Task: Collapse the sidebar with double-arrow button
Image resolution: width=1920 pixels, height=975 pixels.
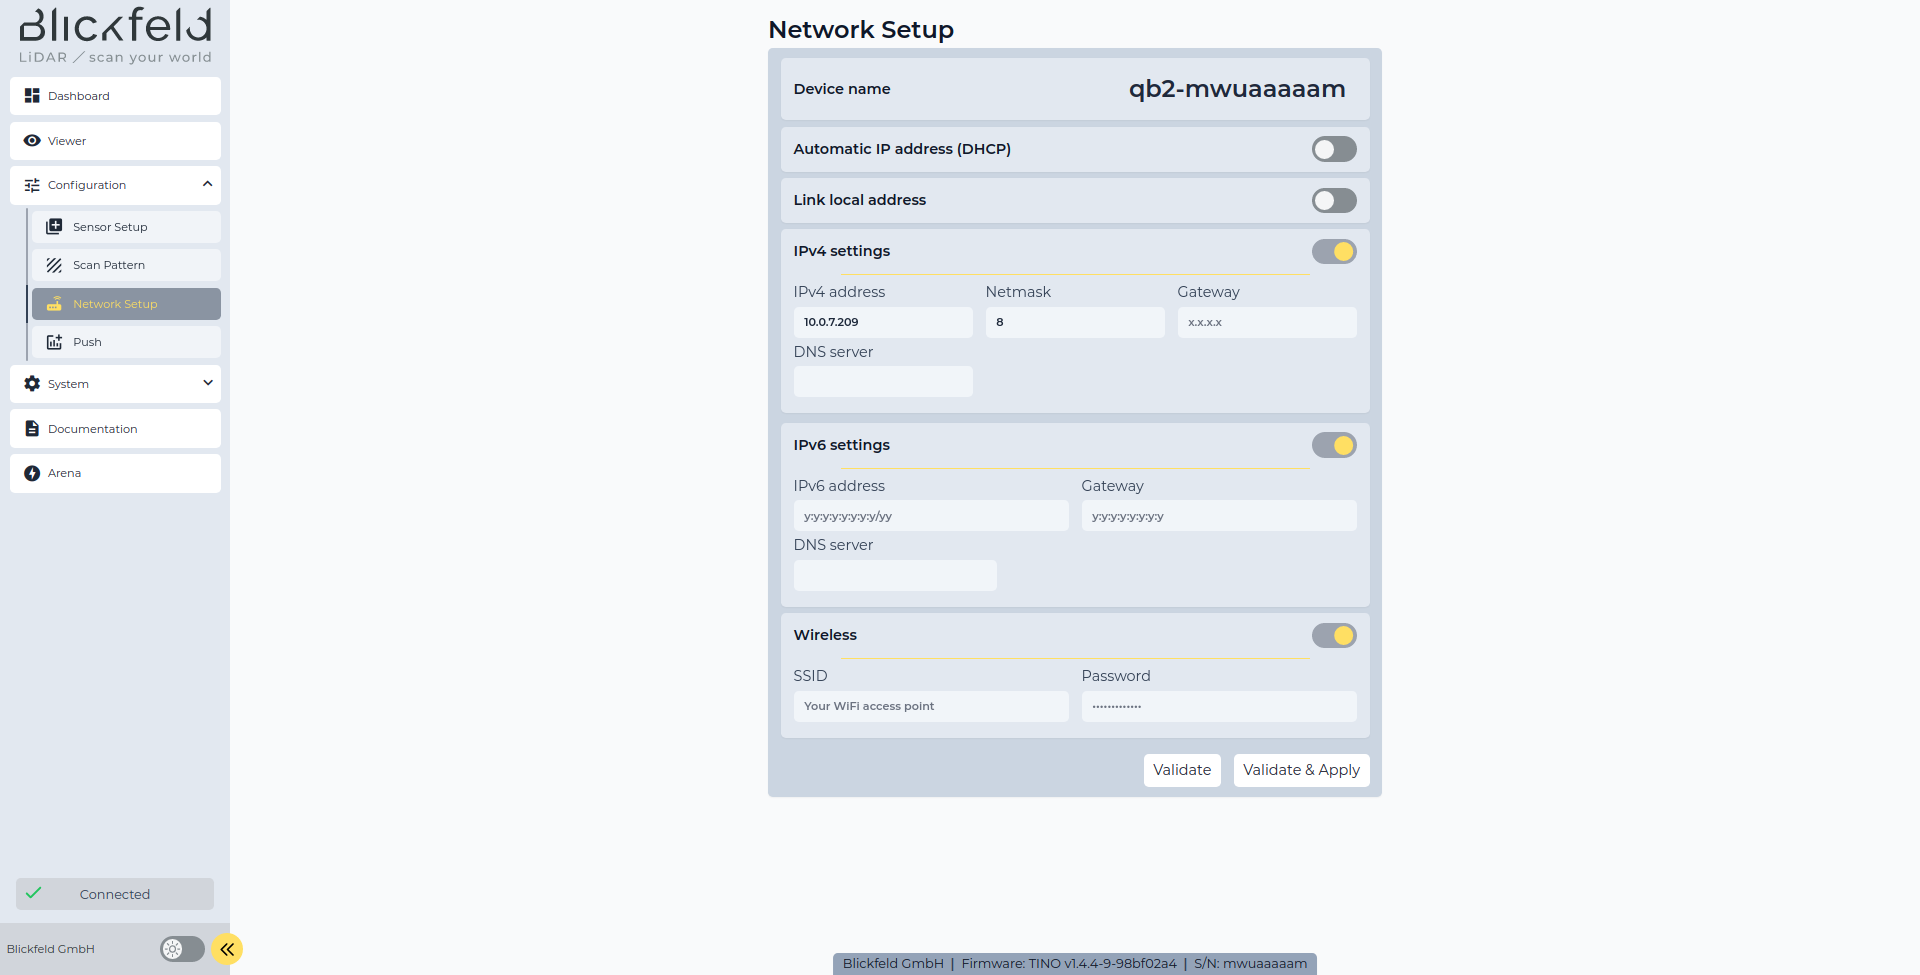Action: click(227, 949)
